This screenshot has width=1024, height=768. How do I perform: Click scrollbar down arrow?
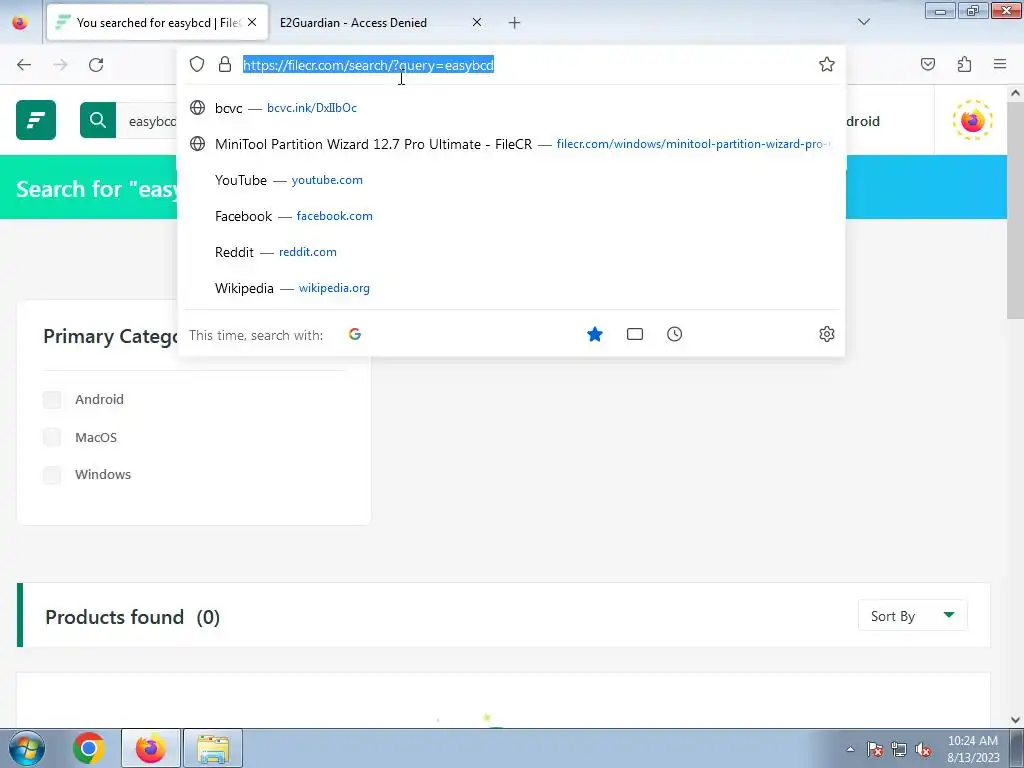tap(1015, 720)
